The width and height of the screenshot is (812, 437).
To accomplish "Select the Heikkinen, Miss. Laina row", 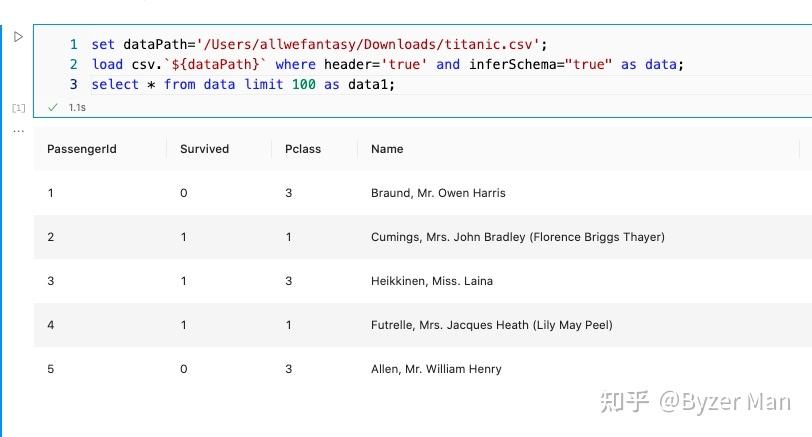I will (431, 281).
